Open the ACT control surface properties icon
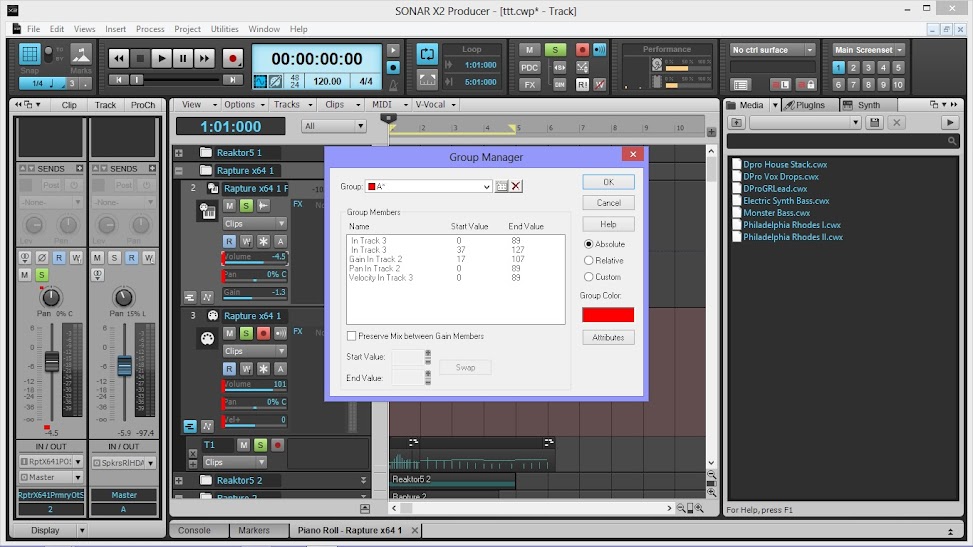Image resolution: width=973 pixels, height=547 pixels. pos(740,84)
